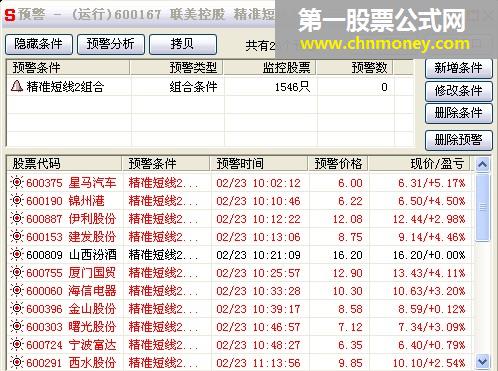Click alert time 02/23 10:21:09
Image resolution: width=498 pixels, height=371 pixels.
258,255
